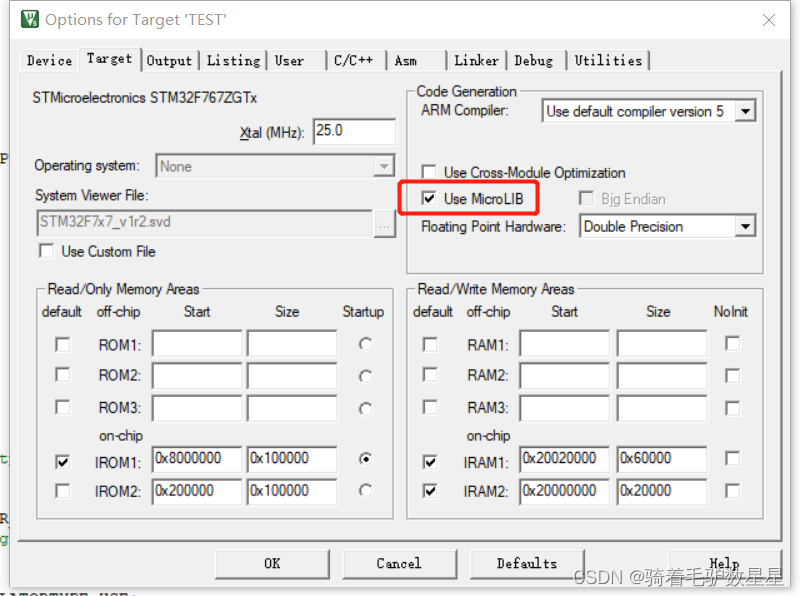Click the Defaults button
Image resolution: width=800 pixels, height=596 pixels.
(527, 564)
